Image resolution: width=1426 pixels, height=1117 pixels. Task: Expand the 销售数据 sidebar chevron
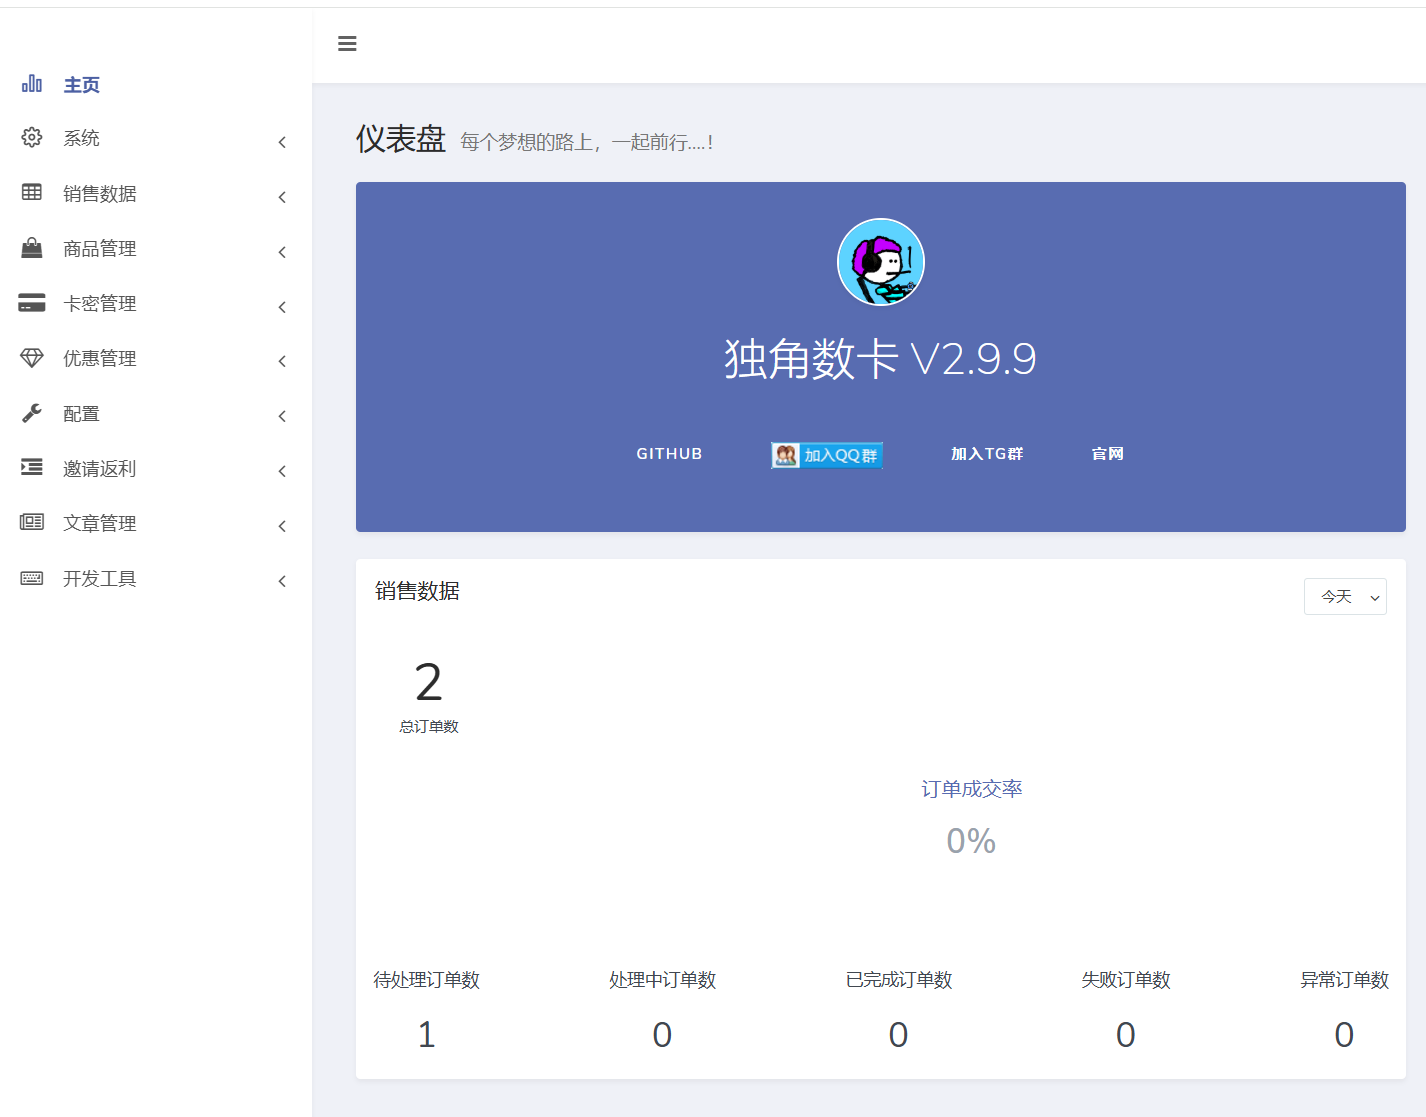click(282, 197)
